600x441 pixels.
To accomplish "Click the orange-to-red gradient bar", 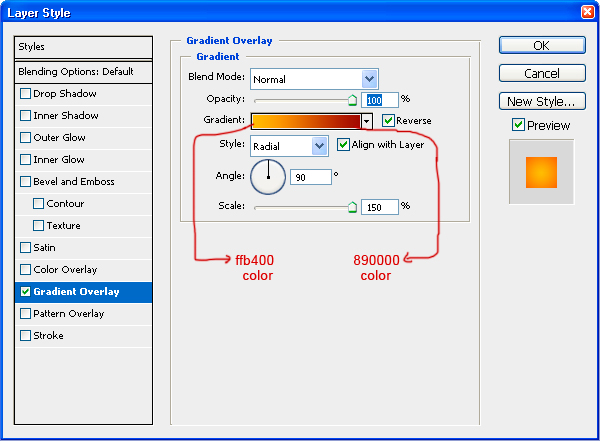I will pyautogui.click(x=306, y=121).
